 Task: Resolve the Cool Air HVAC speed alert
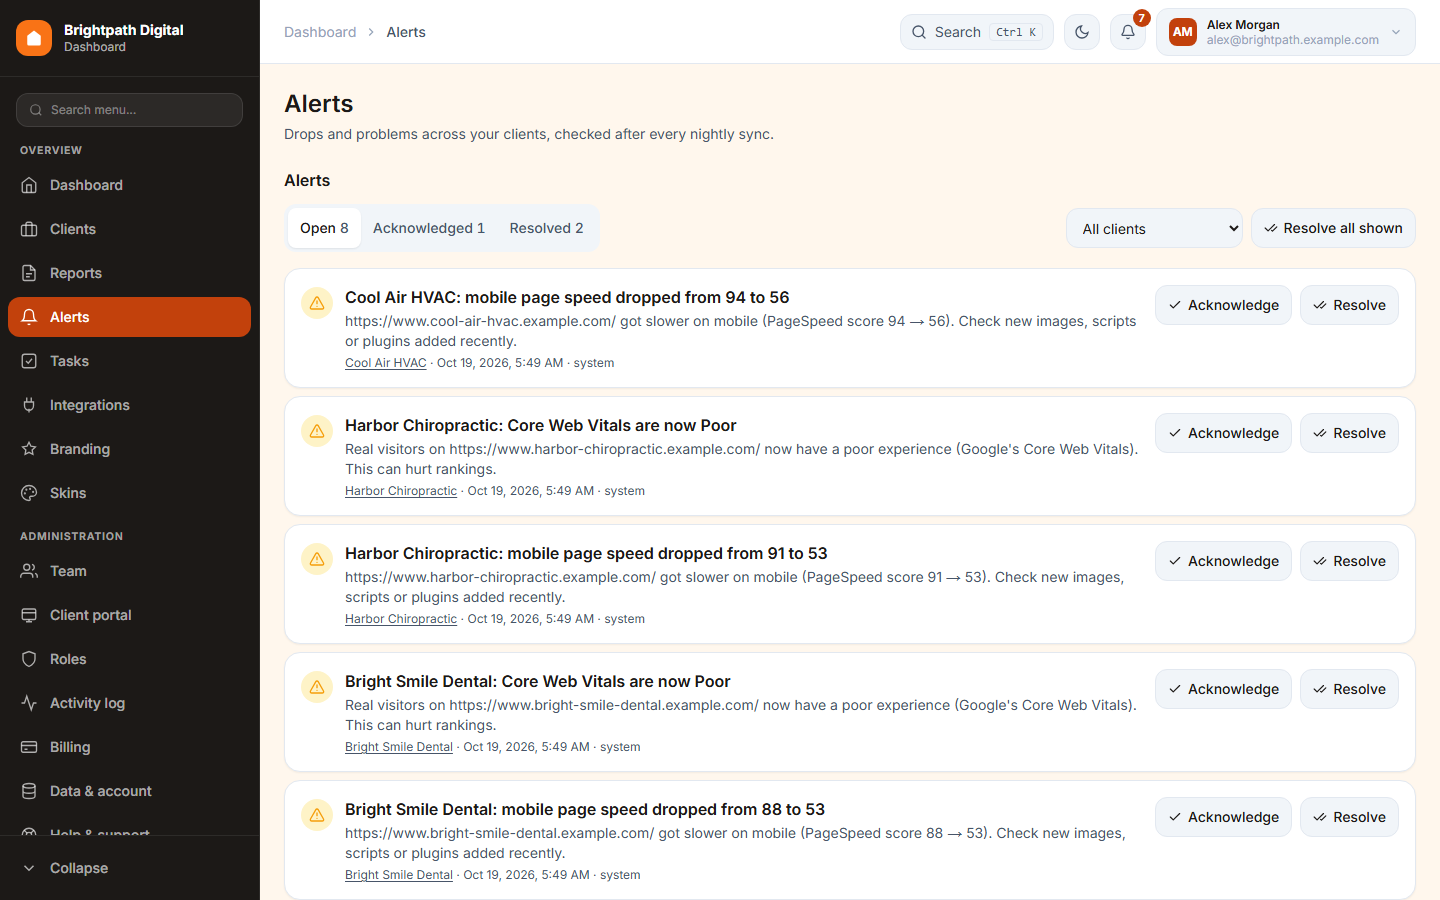point(1349,305)
